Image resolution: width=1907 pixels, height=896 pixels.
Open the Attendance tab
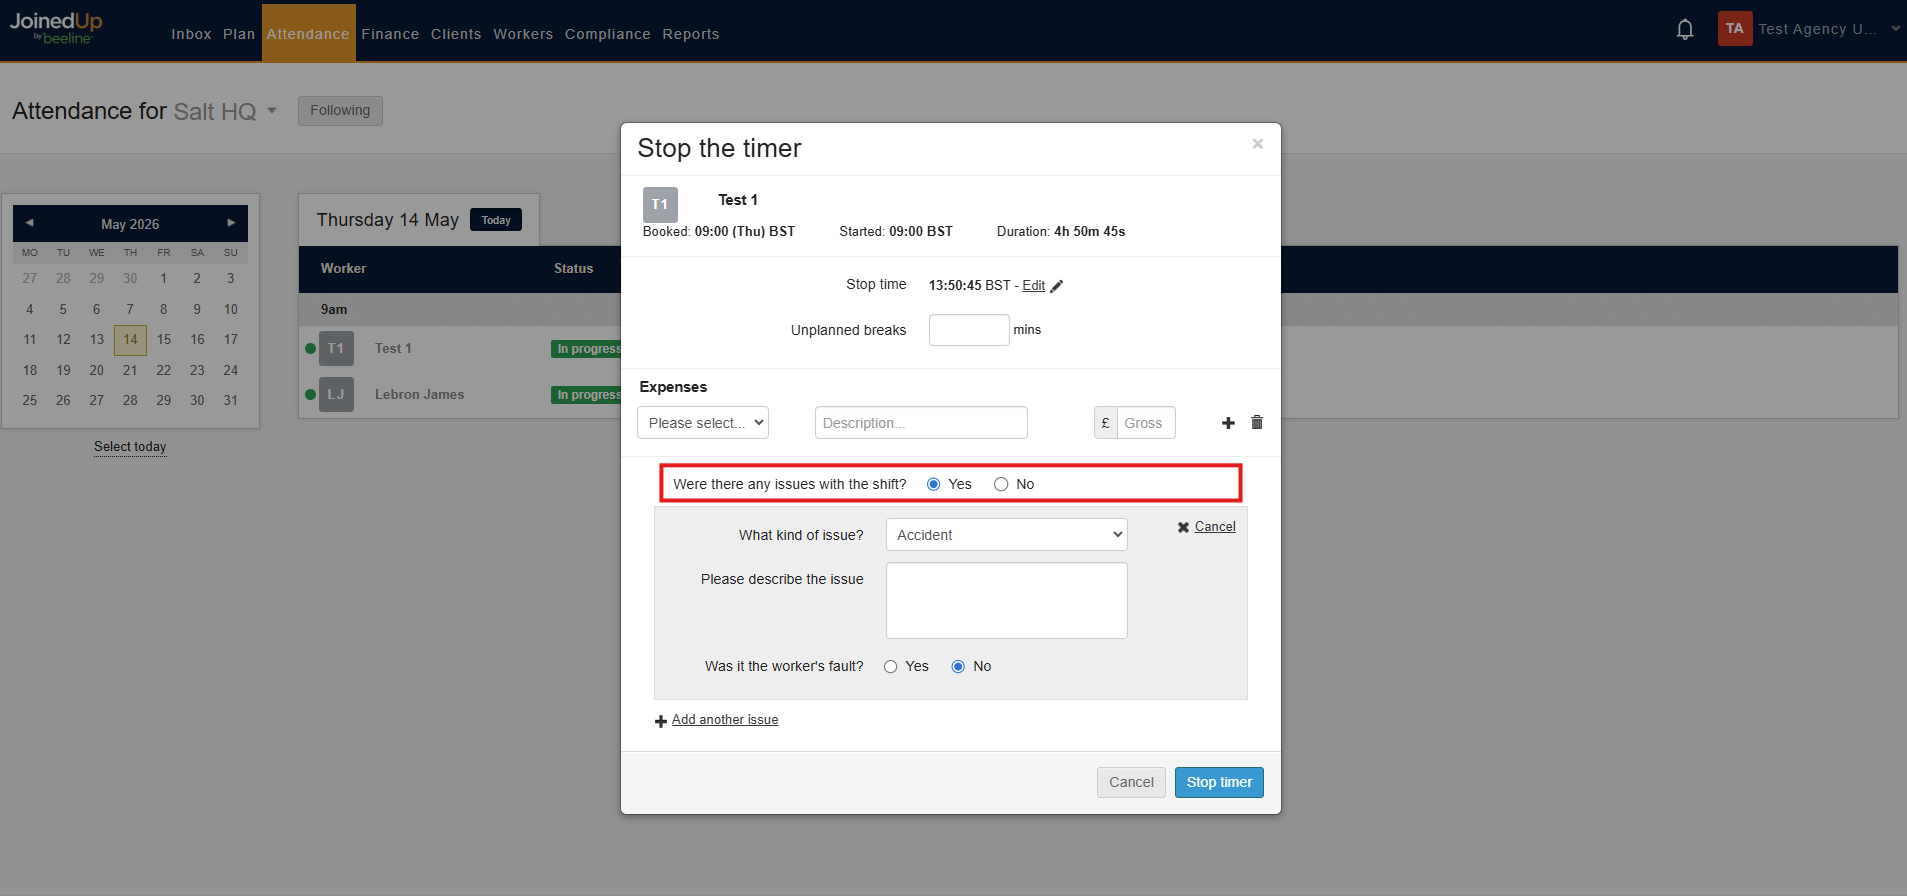point(308,33)
